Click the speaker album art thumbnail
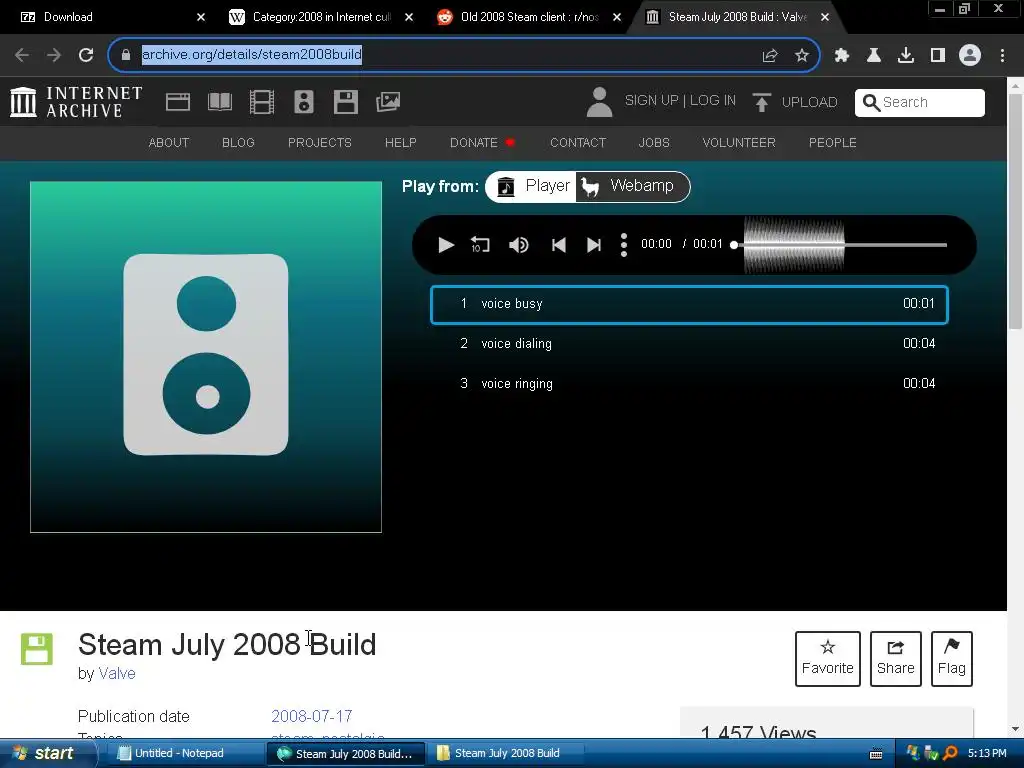Viewport: 1024px width, 768px height. pos(206,357)
